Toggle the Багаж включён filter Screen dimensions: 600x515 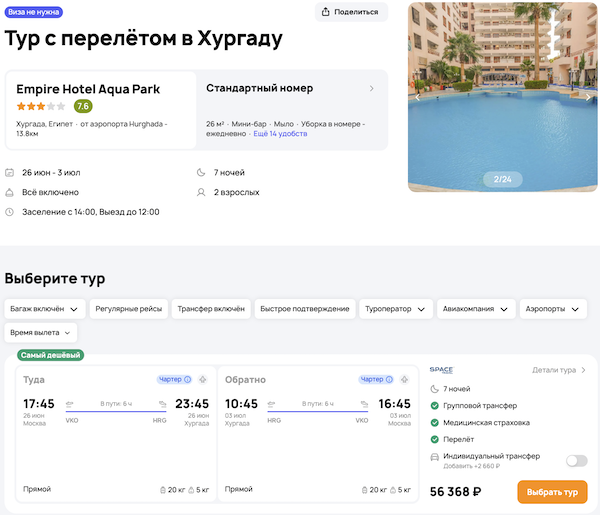tap(44, 309)
